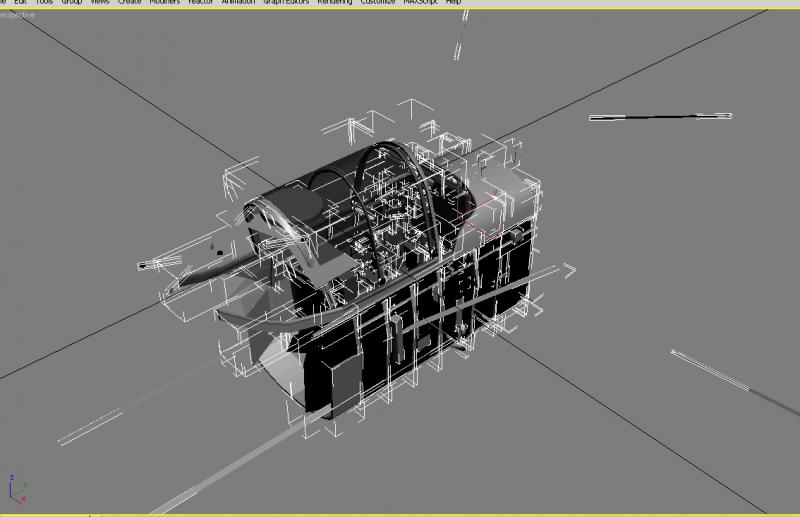
Task: Select the long thin object at upper right
Action: pyautogui.click(x=661, y=117)
